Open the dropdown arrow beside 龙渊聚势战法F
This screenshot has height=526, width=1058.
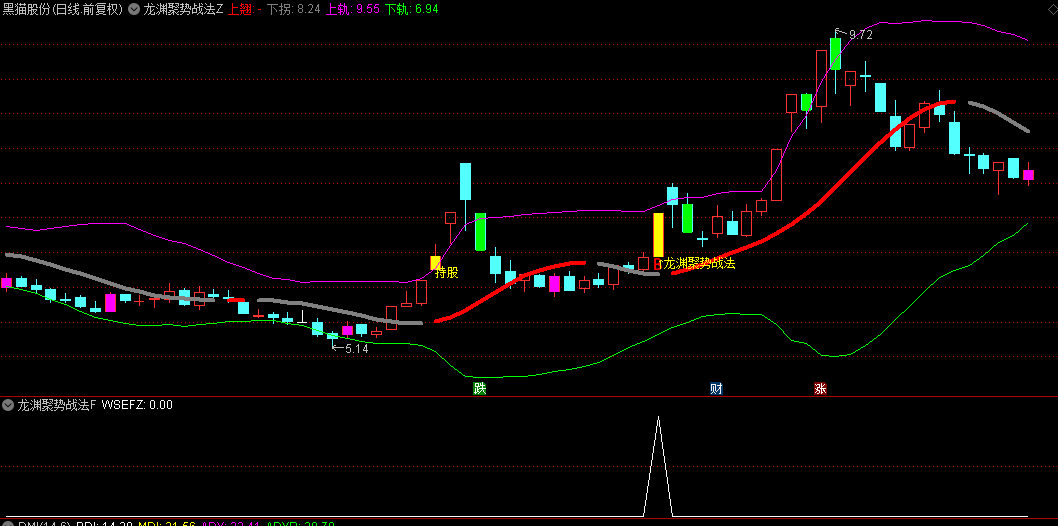pos(8,405)
